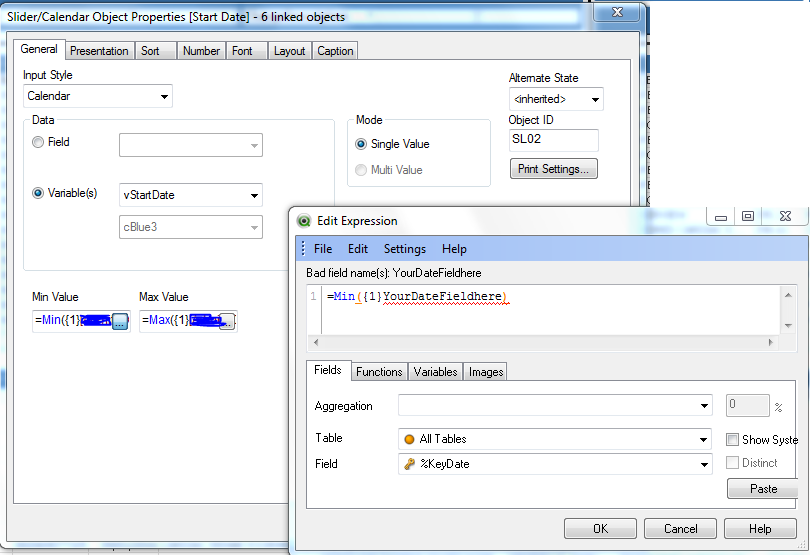
Task: Open the Settings menu
Action: click(404, 249)
